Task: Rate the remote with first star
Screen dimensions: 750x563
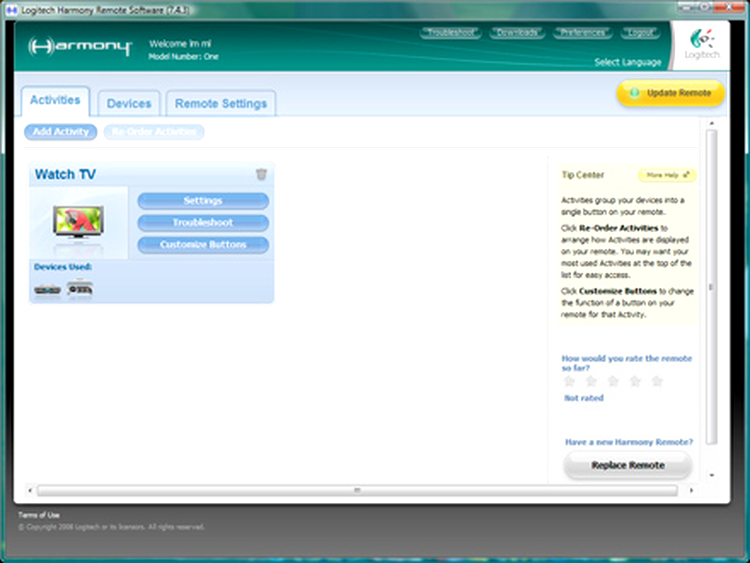Action: (569, 381)
